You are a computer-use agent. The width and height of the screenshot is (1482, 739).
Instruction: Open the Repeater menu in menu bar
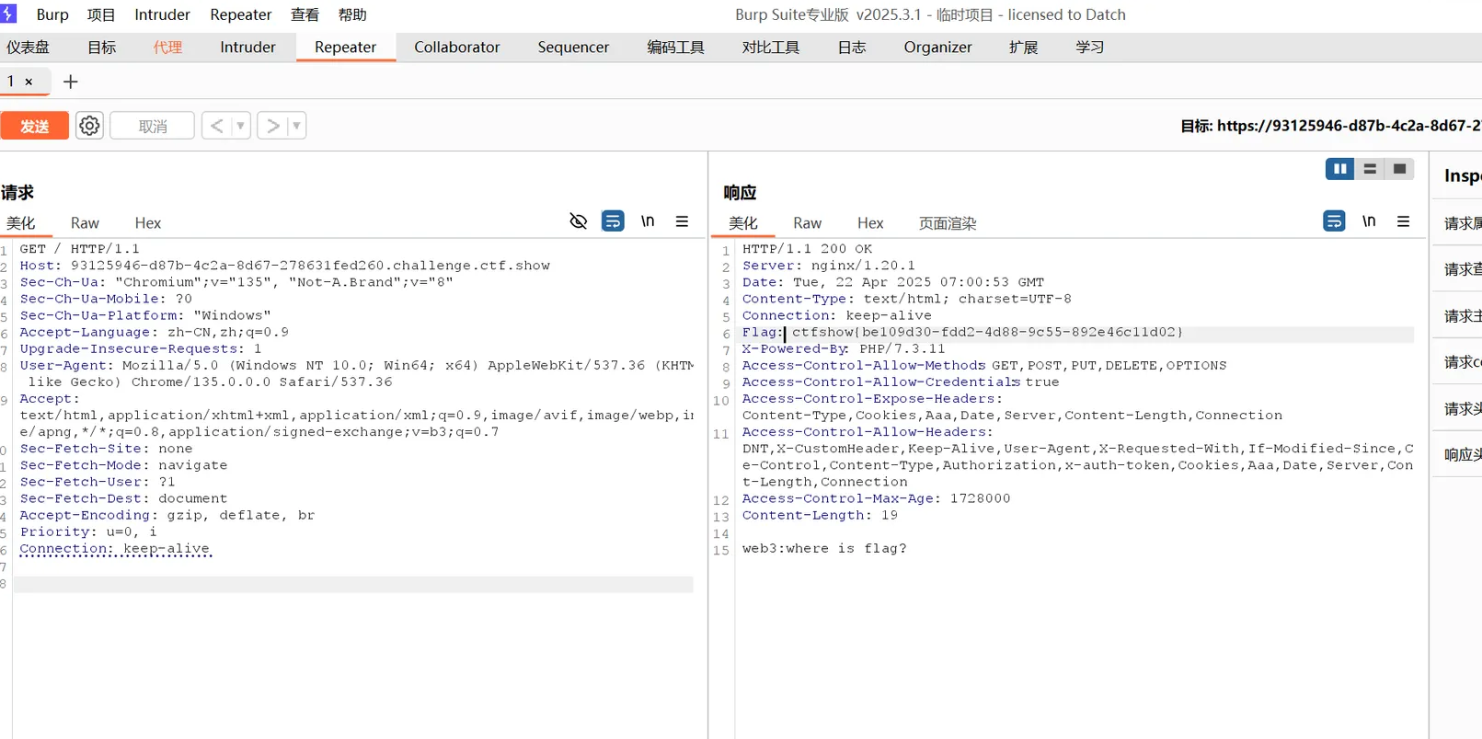tap(241, 15)
